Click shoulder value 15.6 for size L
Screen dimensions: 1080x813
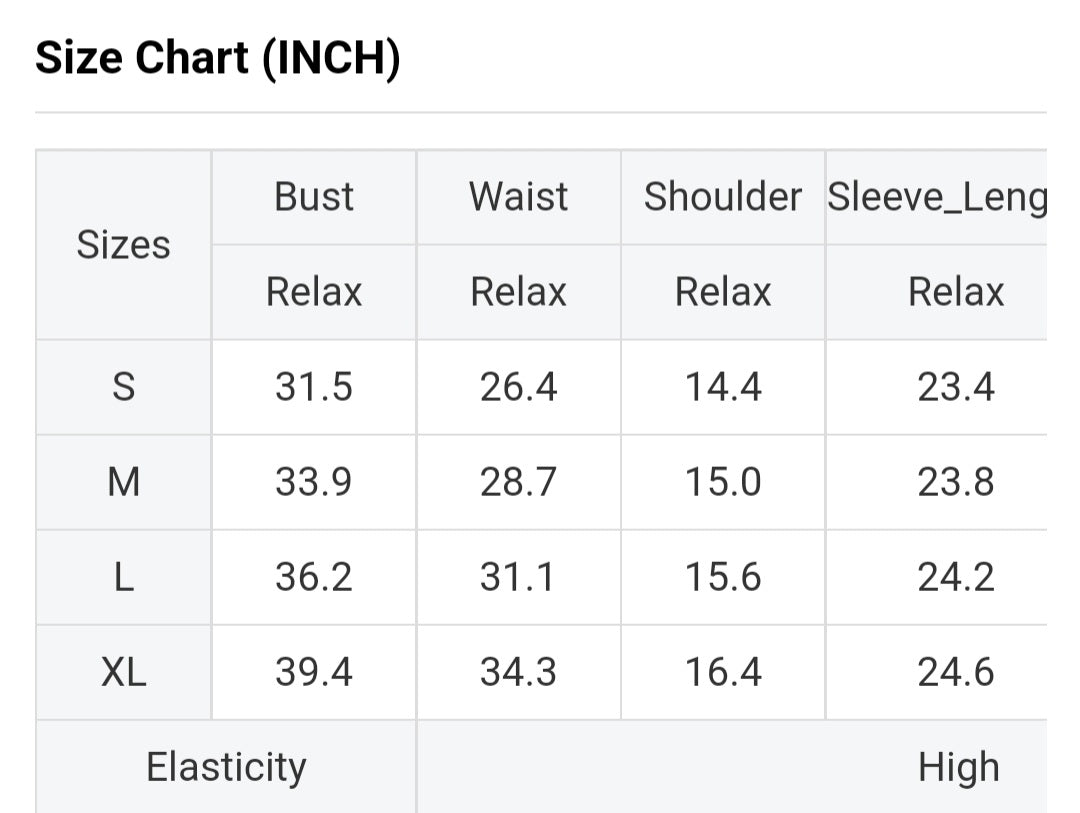pyautogui.click(x=722, y=577)
